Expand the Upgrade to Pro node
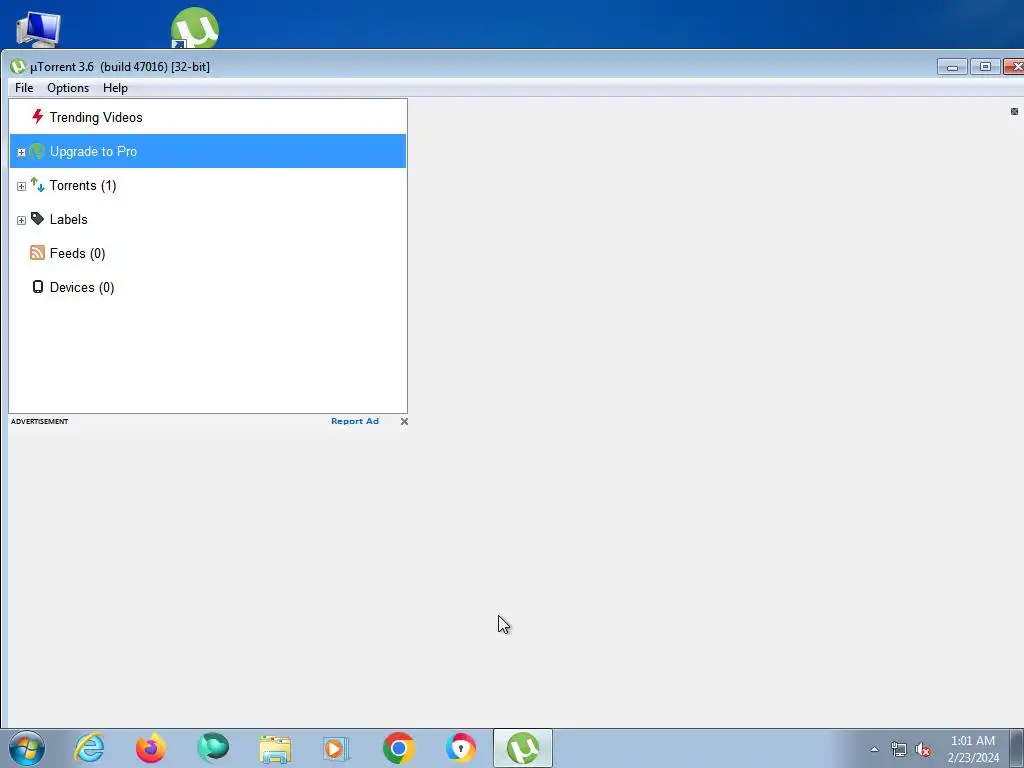Screen dimensions: 1024x768 (x=21, y=152)
